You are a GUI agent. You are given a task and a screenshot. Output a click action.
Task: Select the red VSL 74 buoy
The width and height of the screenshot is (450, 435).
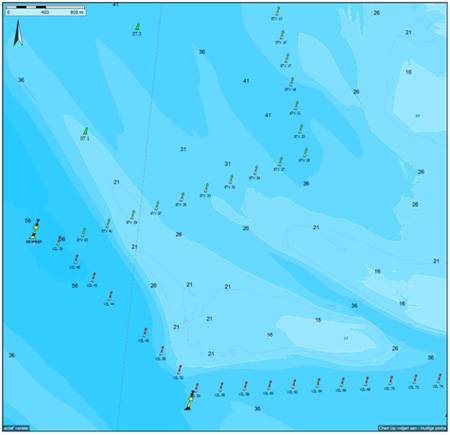[x=439, y=379]
